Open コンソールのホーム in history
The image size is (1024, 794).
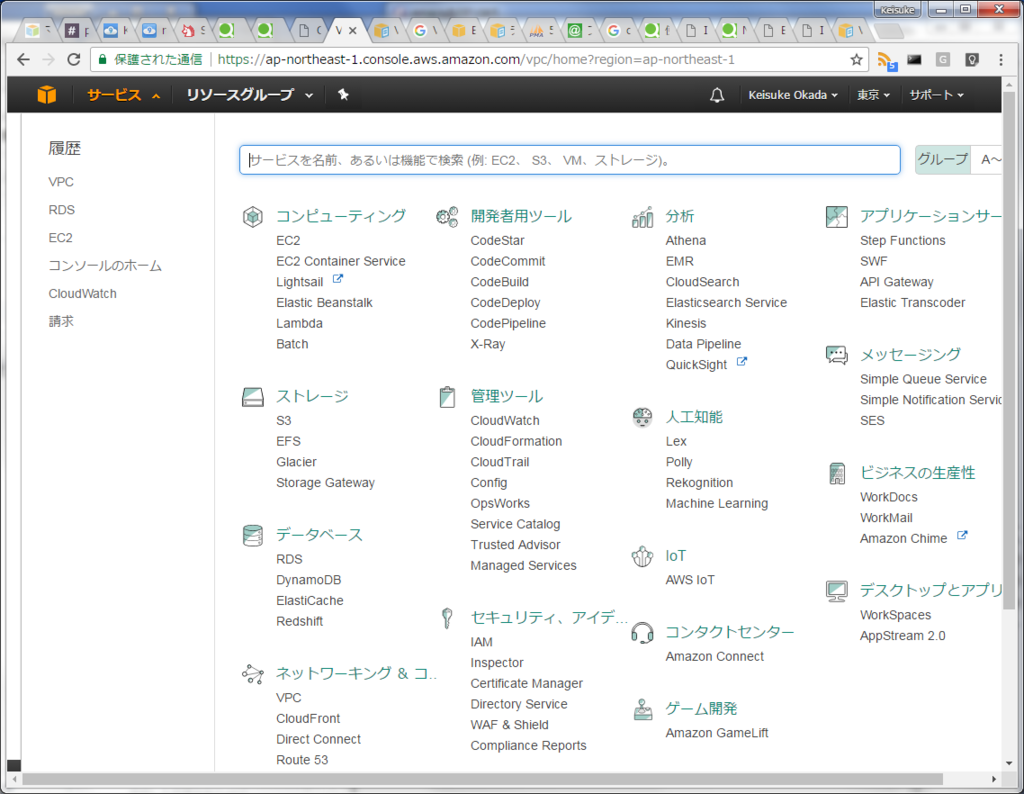(x=105, y=266)
